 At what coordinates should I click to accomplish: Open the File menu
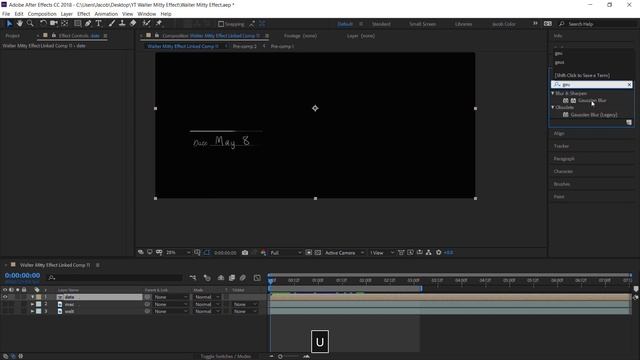6,14
